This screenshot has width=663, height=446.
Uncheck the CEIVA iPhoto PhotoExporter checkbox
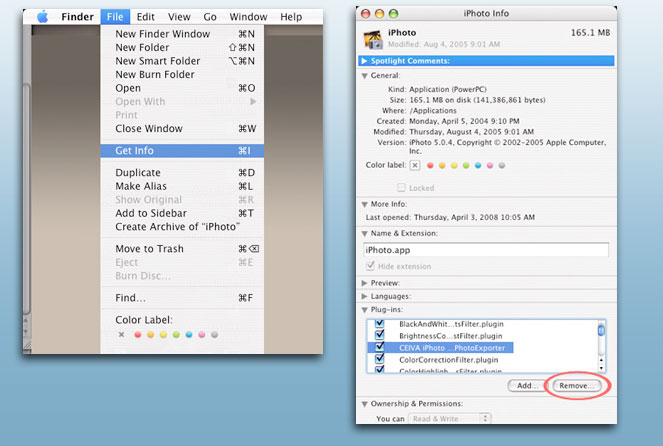click(x=380, y=347)
